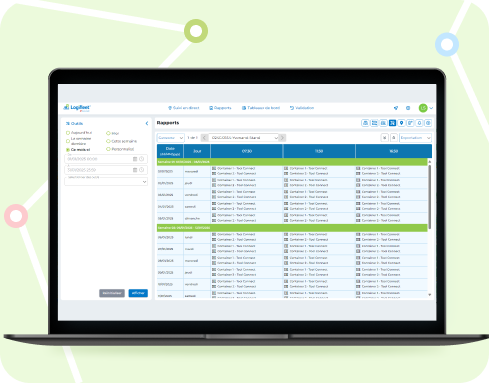Click the 11:50 column header
489x383 pixels.
click(x=319, y=151)
